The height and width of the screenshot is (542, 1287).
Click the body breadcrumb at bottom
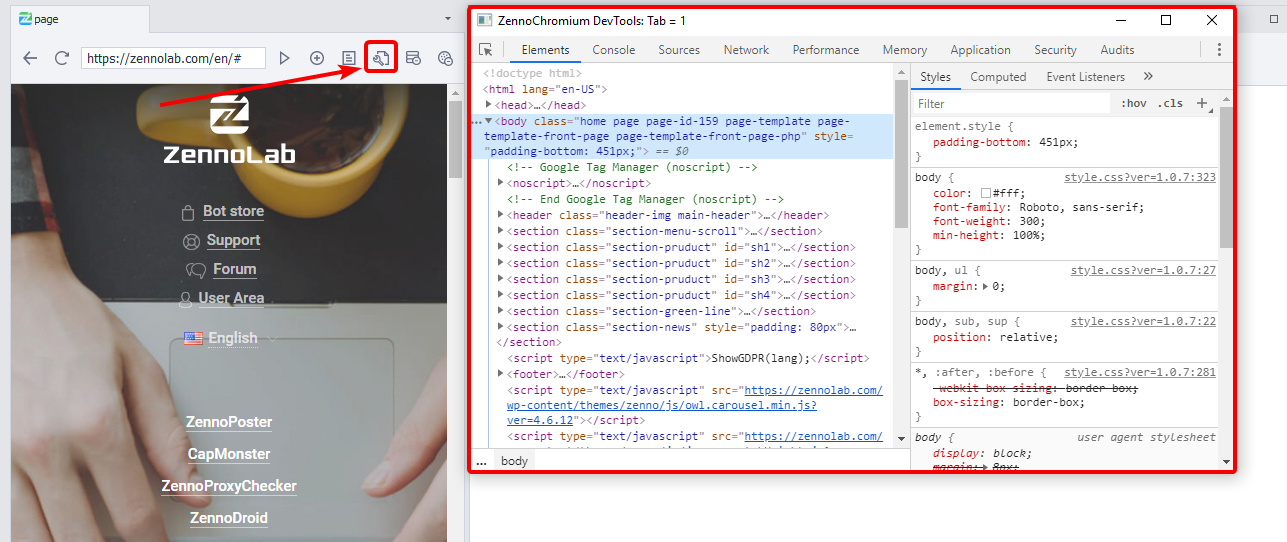tap(514, 461)
